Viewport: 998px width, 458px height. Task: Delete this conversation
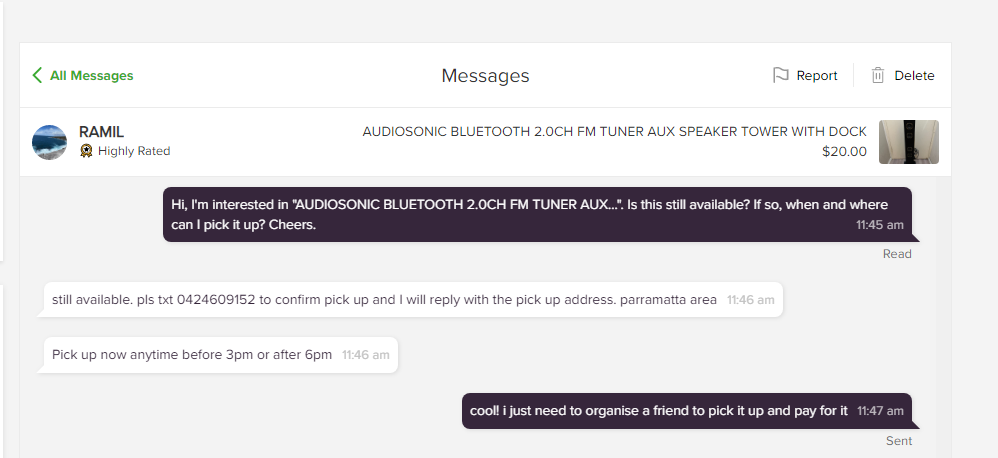coord(903,75)
